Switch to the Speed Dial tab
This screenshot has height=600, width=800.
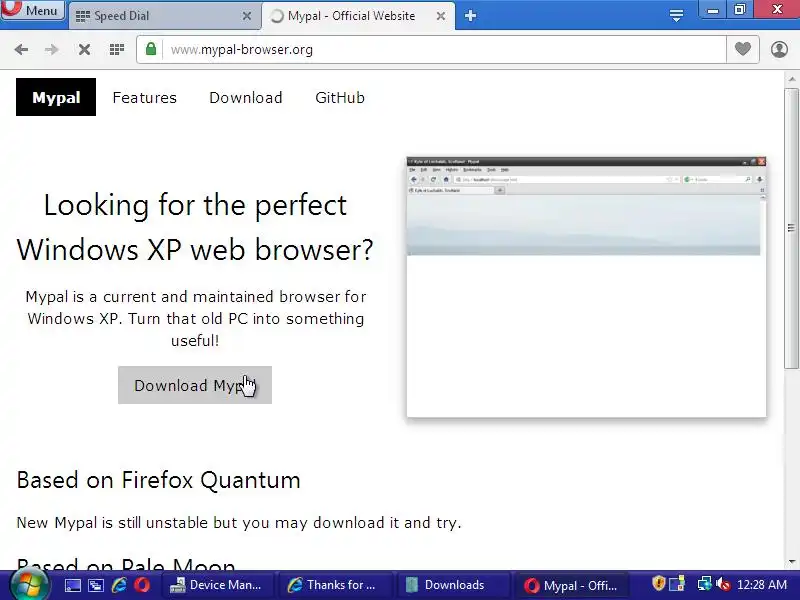click(156, 16)
